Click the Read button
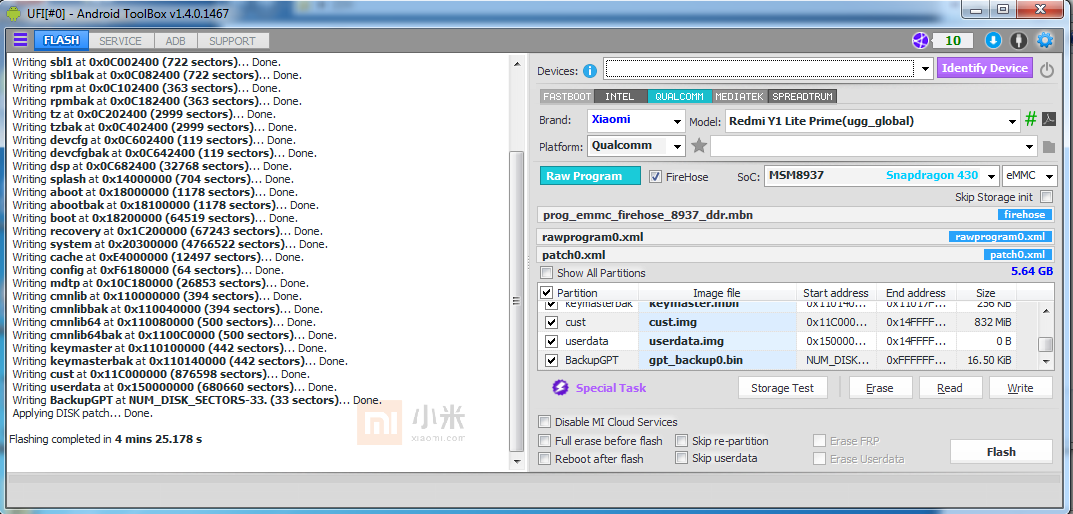1073x514 pixels. pyautogui.click(x=950, y=388)
